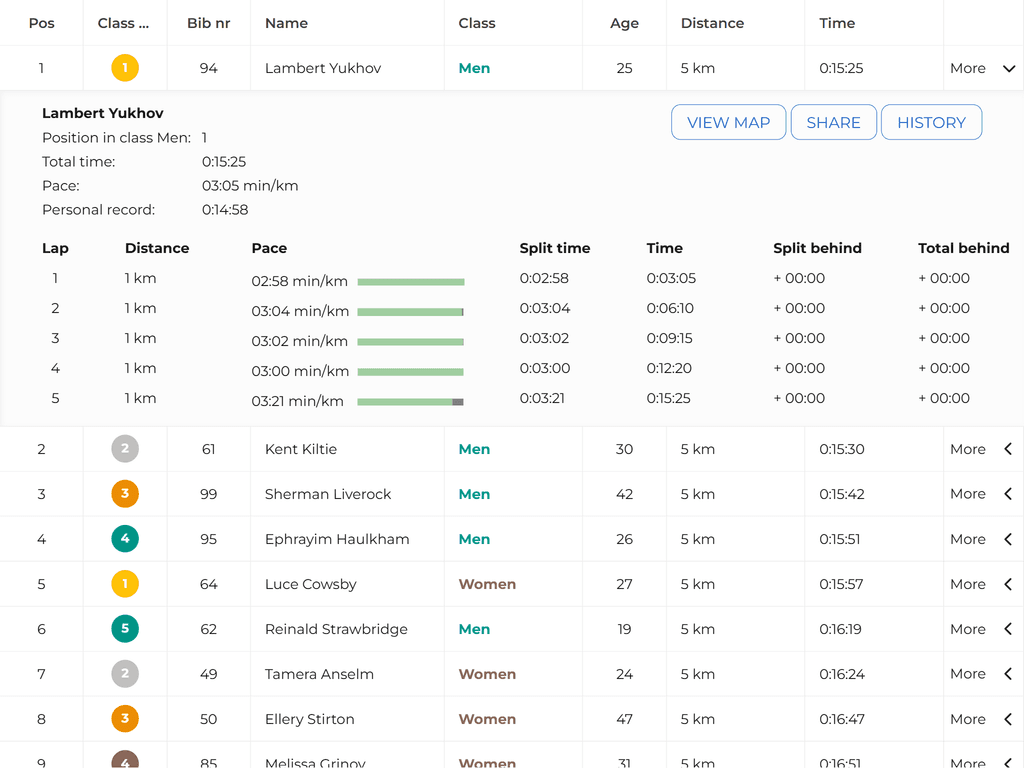Click Ellery Stirton's orange rank 3 badge
The height and width of the screenshot is (768, 1024).
[125, 719]
